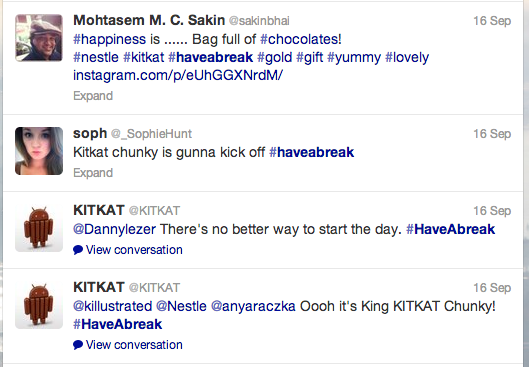Viewport: 529px width, 367px height.
Task: Open the #chocolates hashtag
Action: click(301, 39)
